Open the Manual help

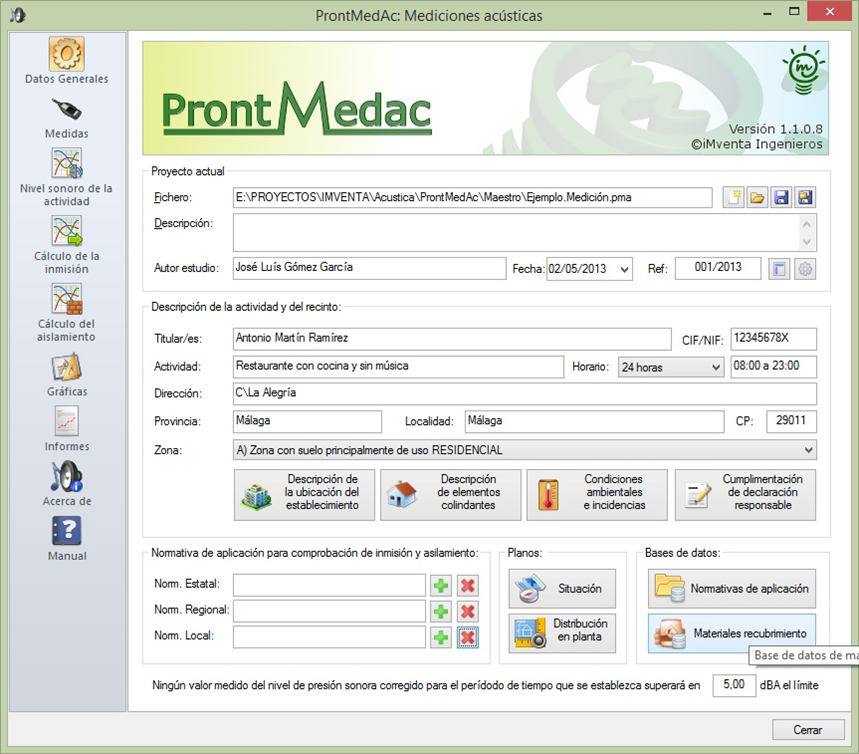(66, 539)
